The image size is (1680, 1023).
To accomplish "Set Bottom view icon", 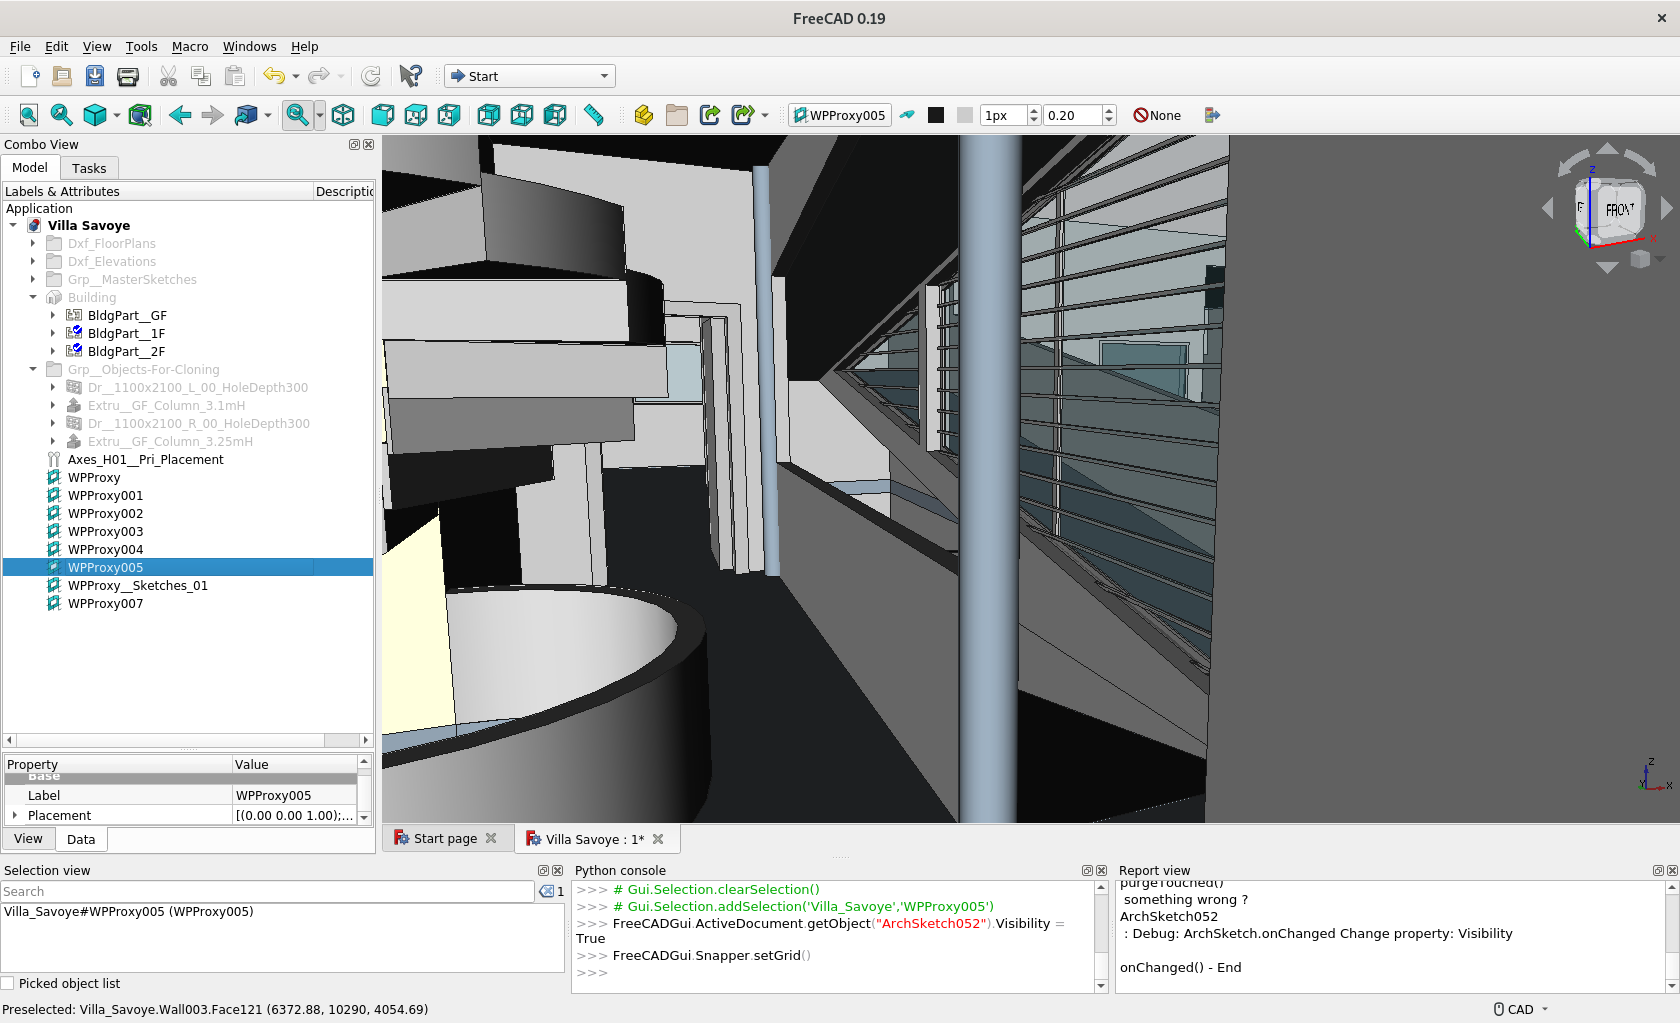I will tap(522, 115).
